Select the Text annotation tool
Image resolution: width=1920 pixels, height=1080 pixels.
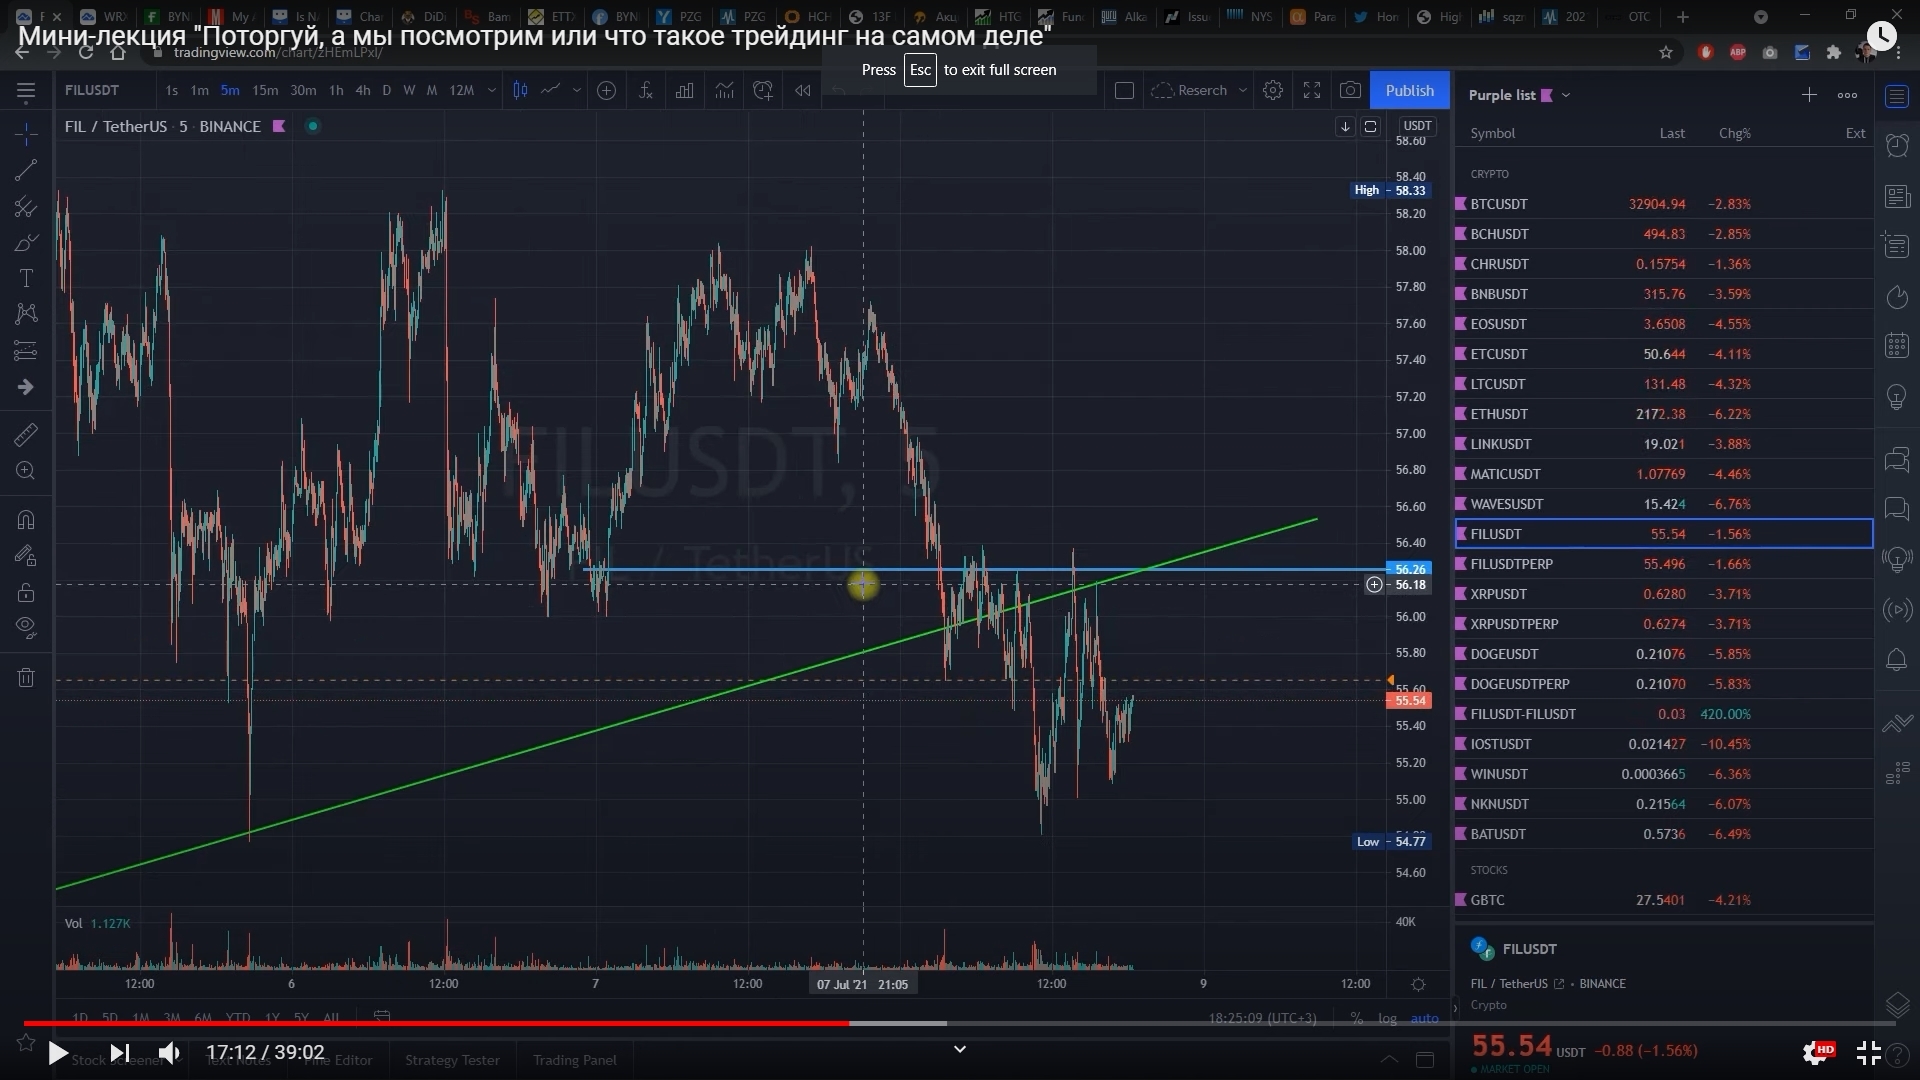point(26,279)
